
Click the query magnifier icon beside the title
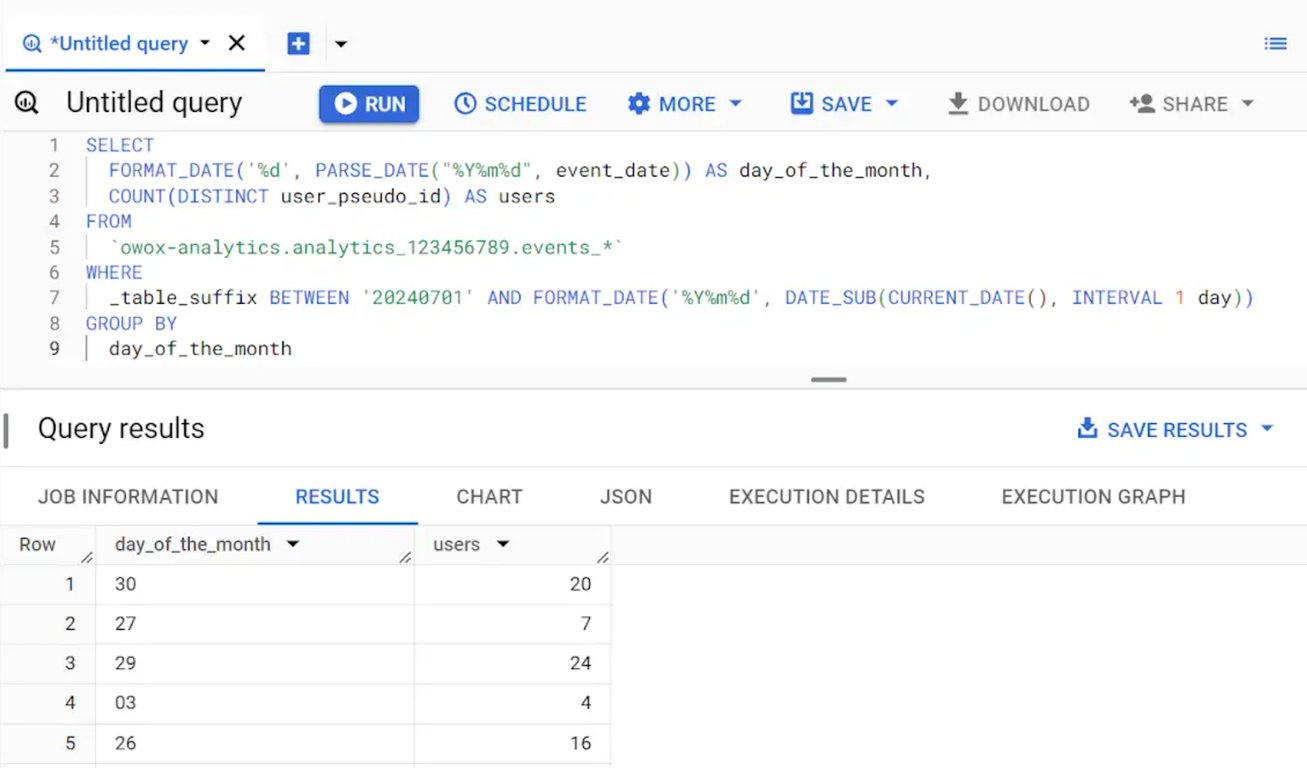click(27, 103)
